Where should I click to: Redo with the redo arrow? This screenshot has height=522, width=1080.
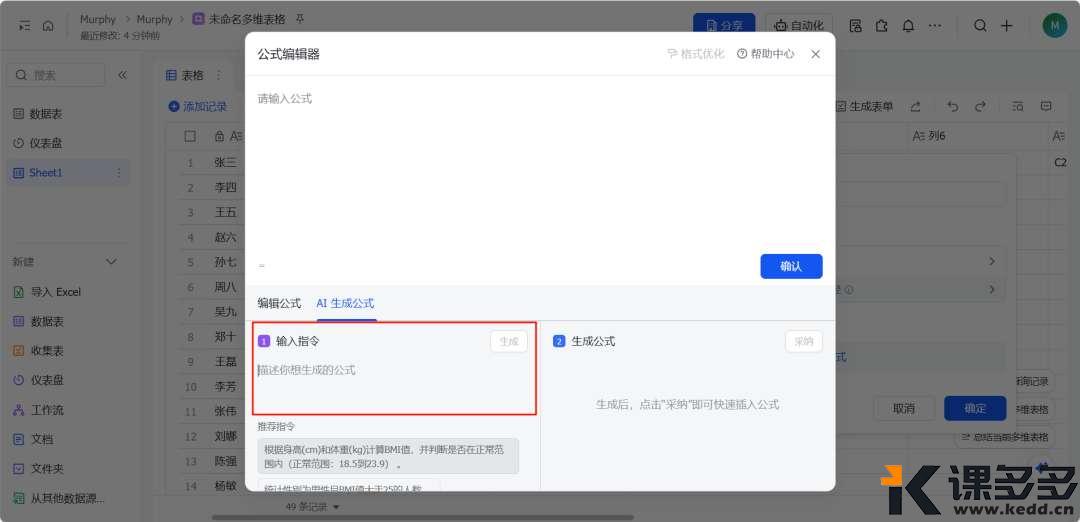980,107
